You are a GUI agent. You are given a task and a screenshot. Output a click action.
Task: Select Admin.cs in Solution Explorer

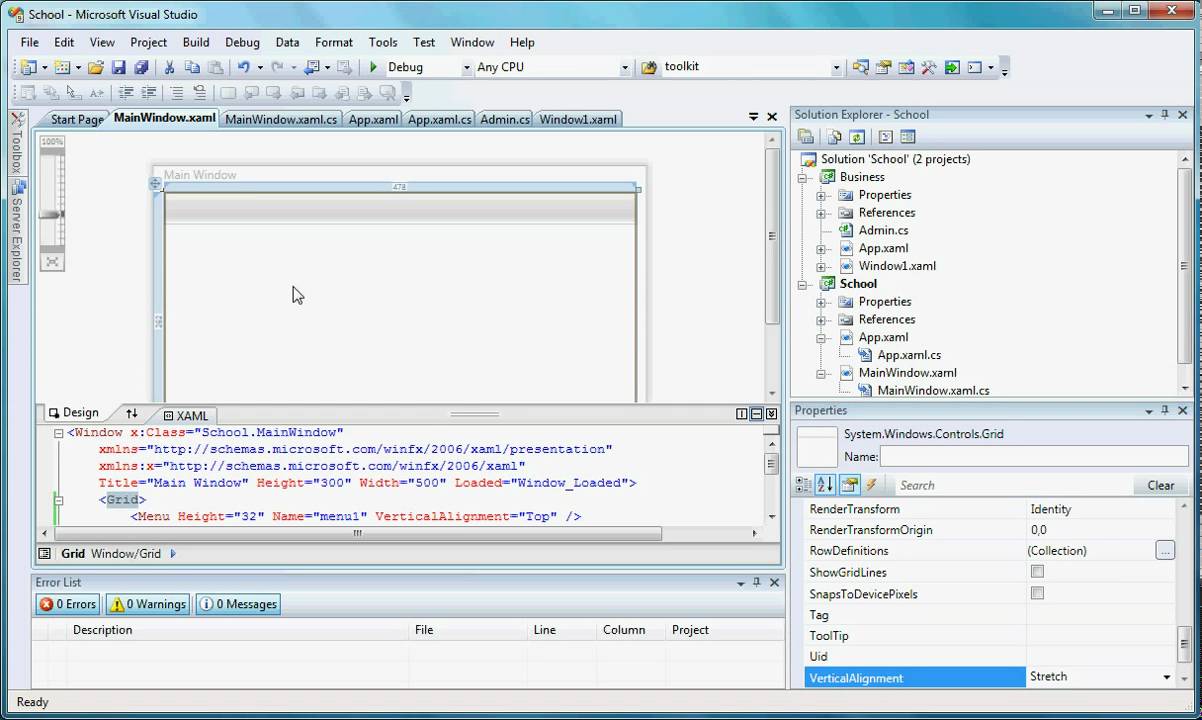(883, 230)
